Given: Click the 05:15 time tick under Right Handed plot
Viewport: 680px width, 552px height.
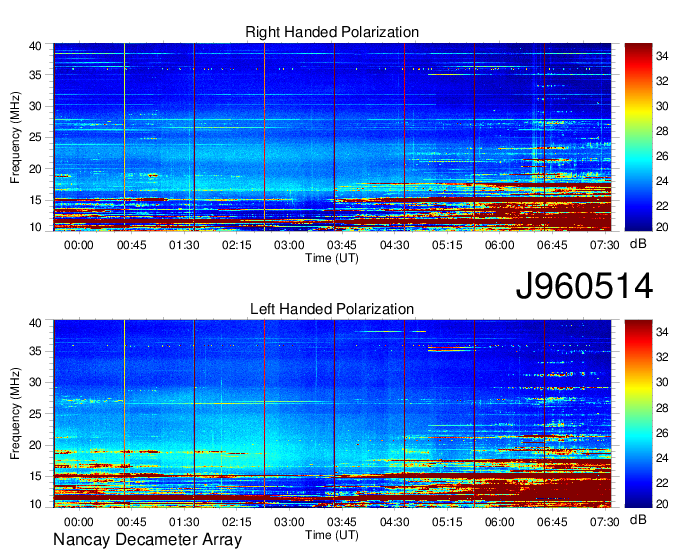Looking at the screenshot, I should (447, 245).
